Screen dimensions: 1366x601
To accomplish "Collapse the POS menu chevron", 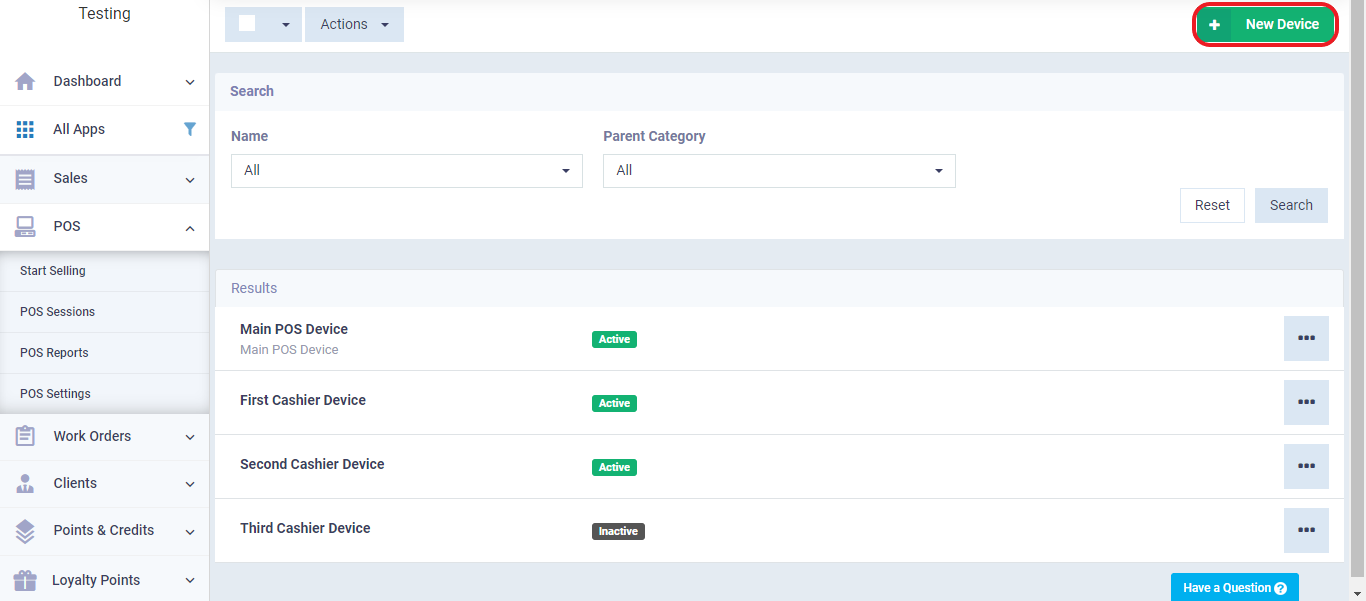I will click(190, 228).
